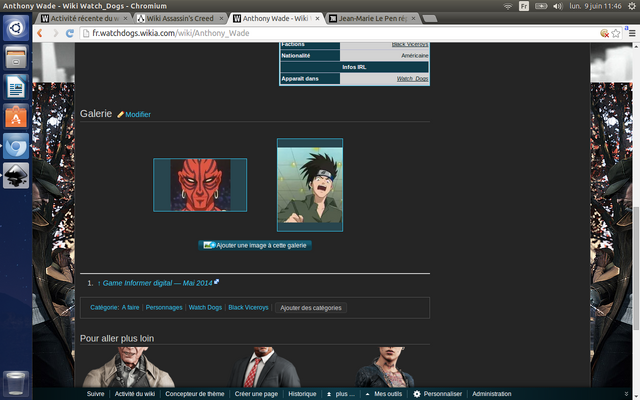Image resolution: width=640 pixels, height=400 pixels.
Task: Switch to Jean-Marie Le Pen tab
Action: click(x=372, y=18)
